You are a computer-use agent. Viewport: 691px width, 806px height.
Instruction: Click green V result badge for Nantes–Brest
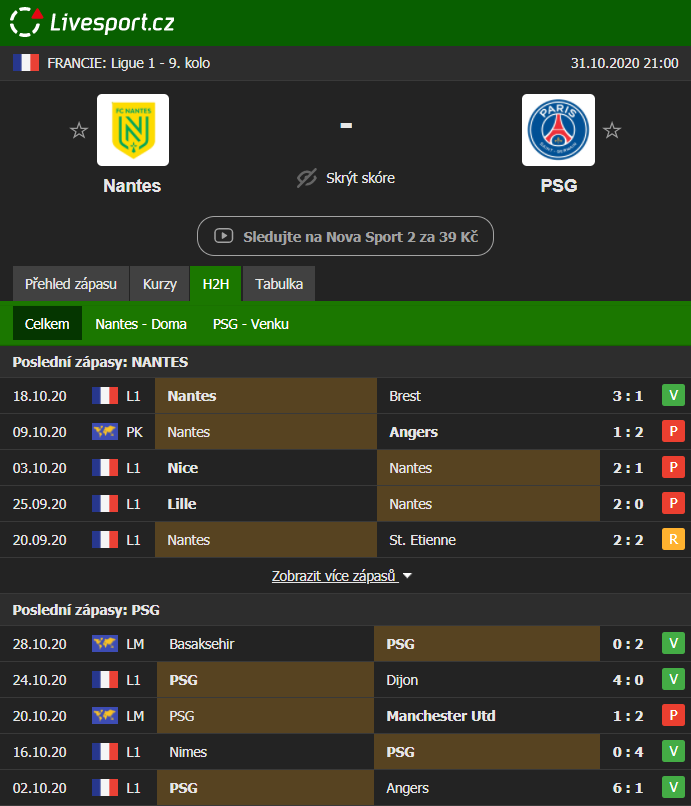[673, 396]
